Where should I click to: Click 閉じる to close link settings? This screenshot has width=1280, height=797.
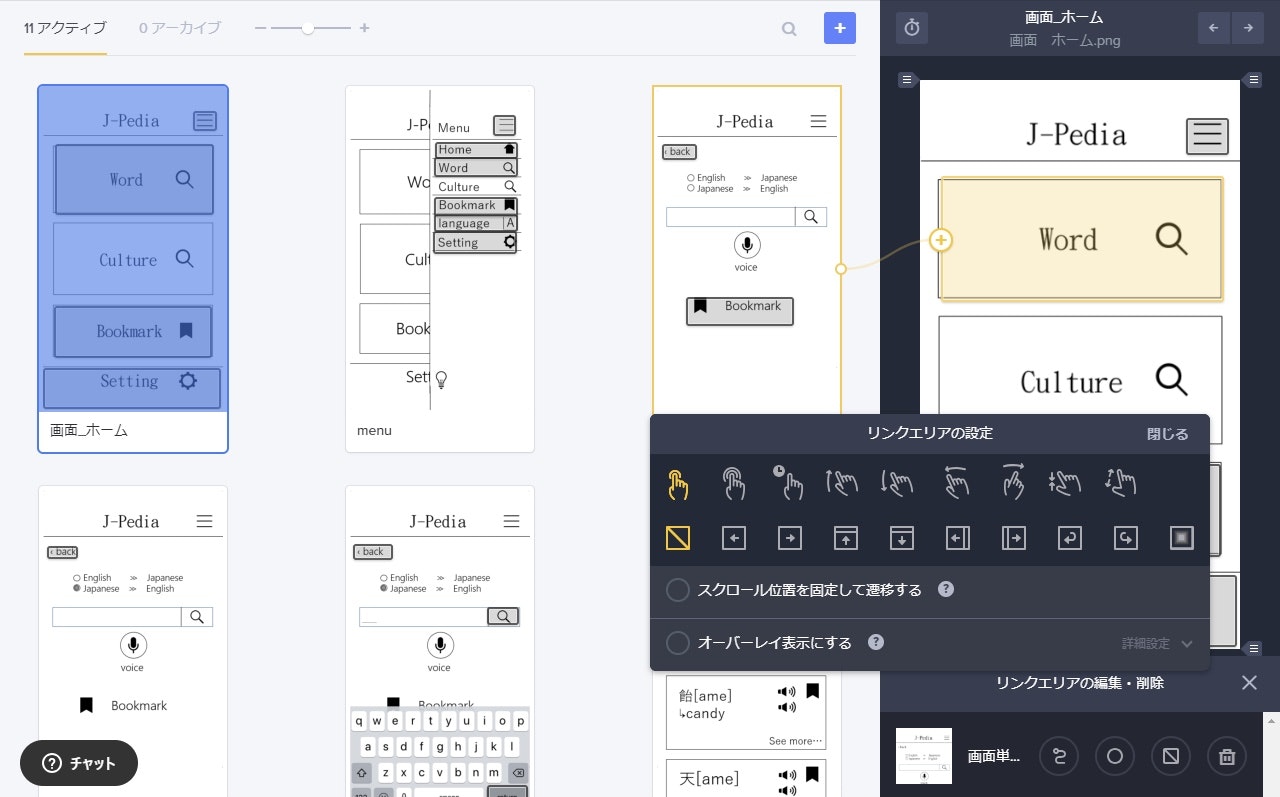(x=1168, y=434)
